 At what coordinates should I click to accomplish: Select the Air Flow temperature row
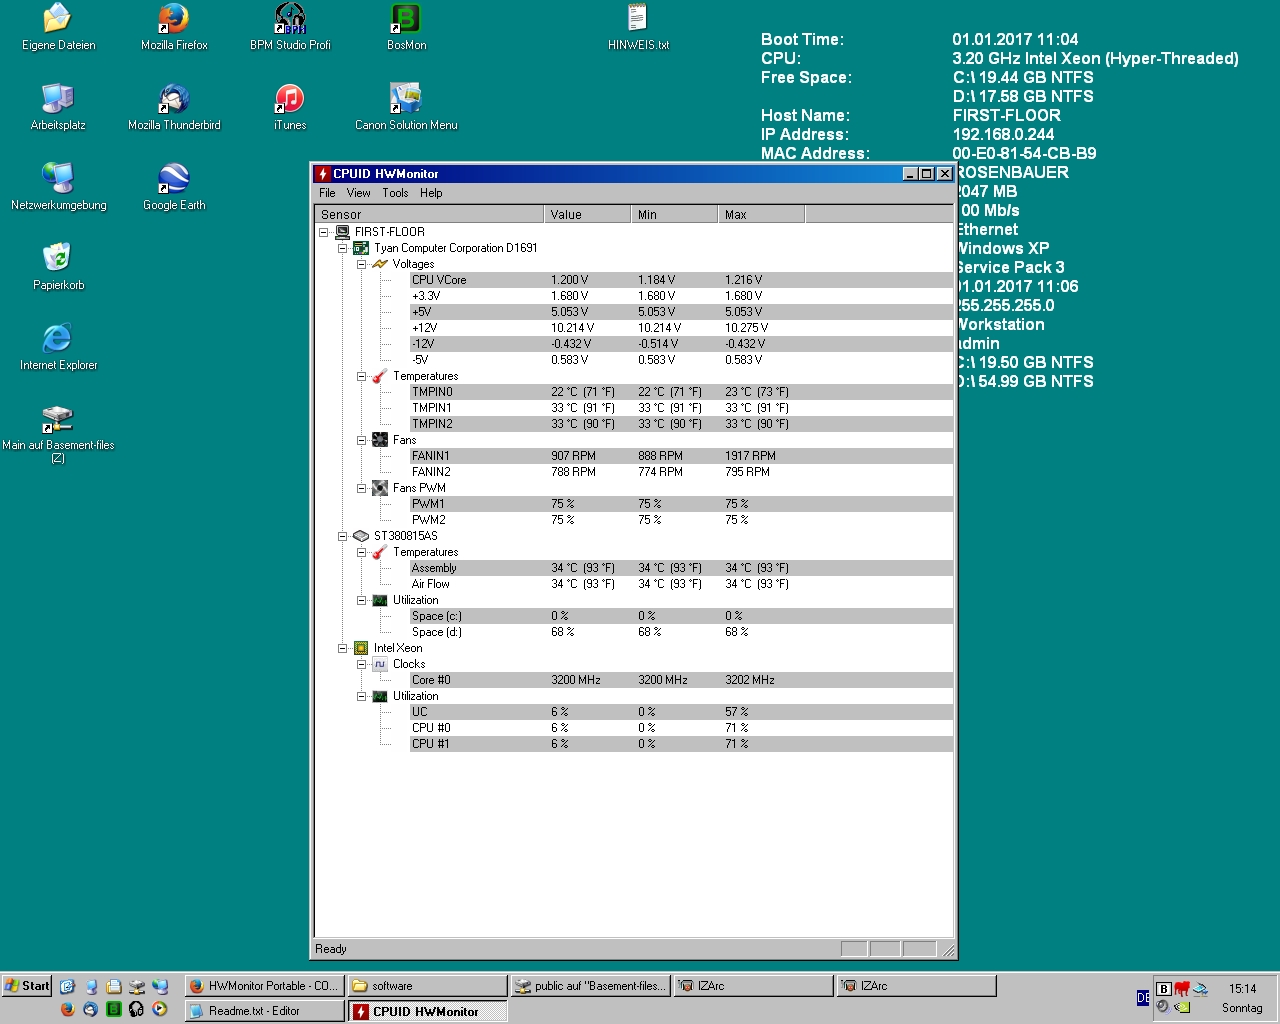click(x=681, y=584)
